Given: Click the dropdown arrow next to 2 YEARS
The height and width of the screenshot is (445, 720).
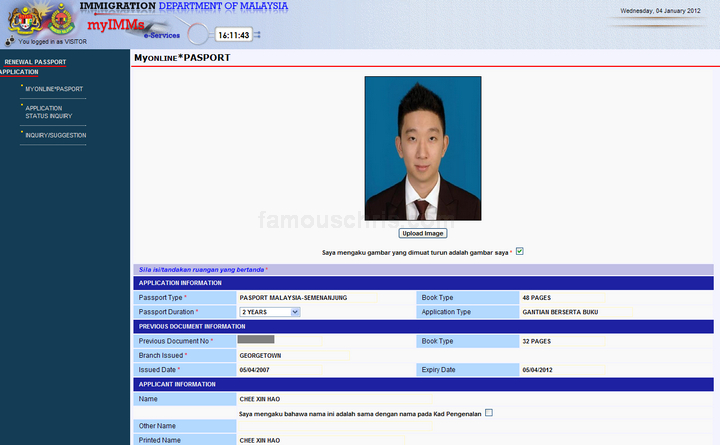Looking at the screenshot, I should pyautogui.click(x=295, y=312).
